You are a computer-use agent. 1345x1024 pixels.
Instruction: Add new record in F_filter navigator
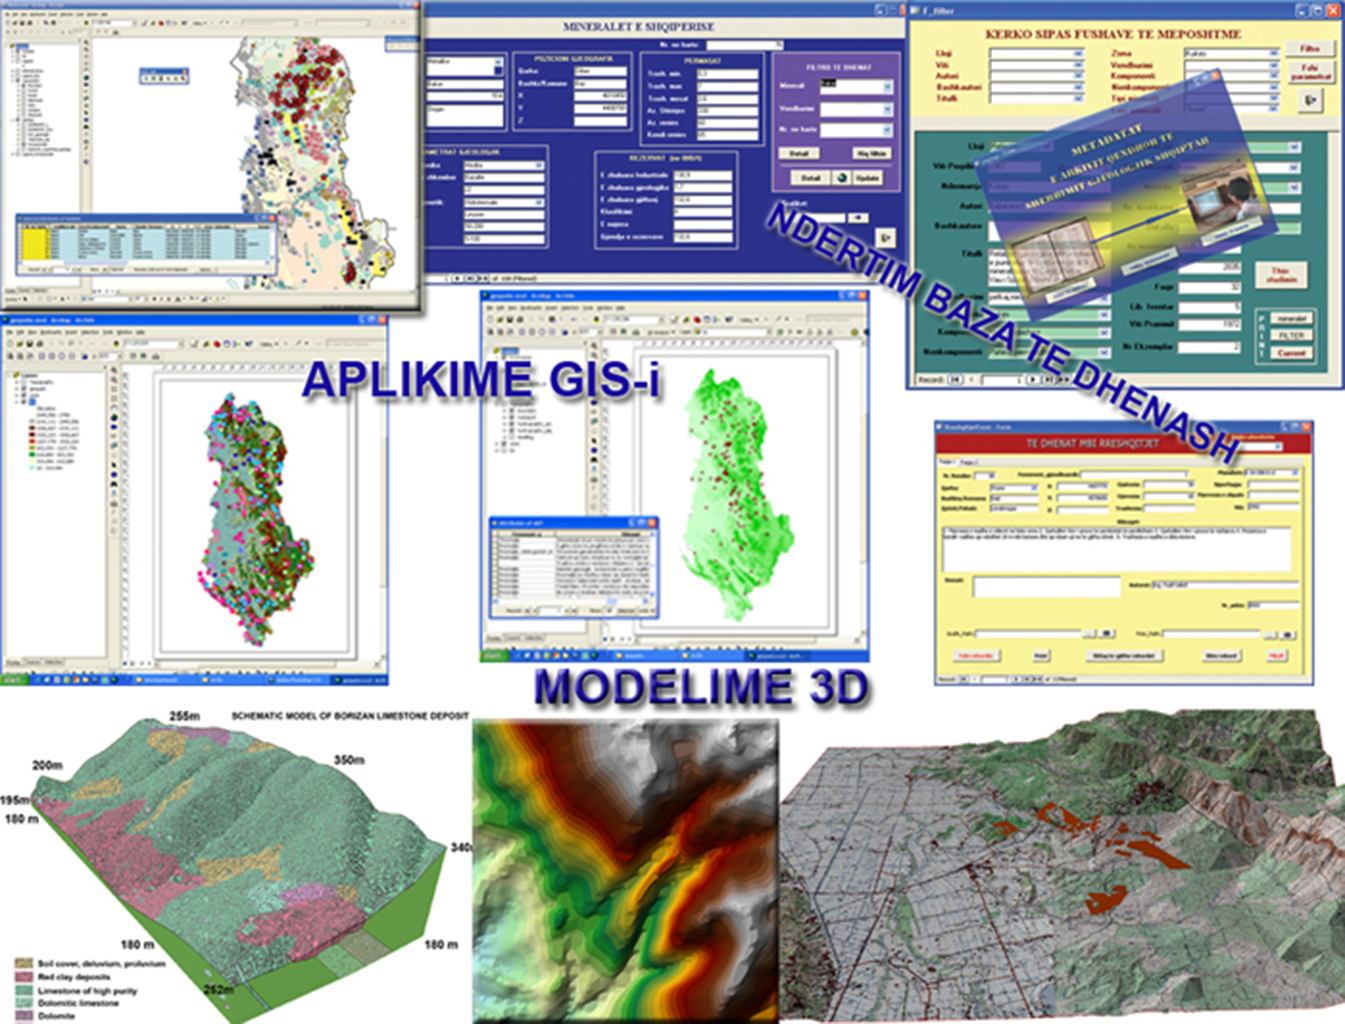pyautogui.click(x=1062, y=380)
